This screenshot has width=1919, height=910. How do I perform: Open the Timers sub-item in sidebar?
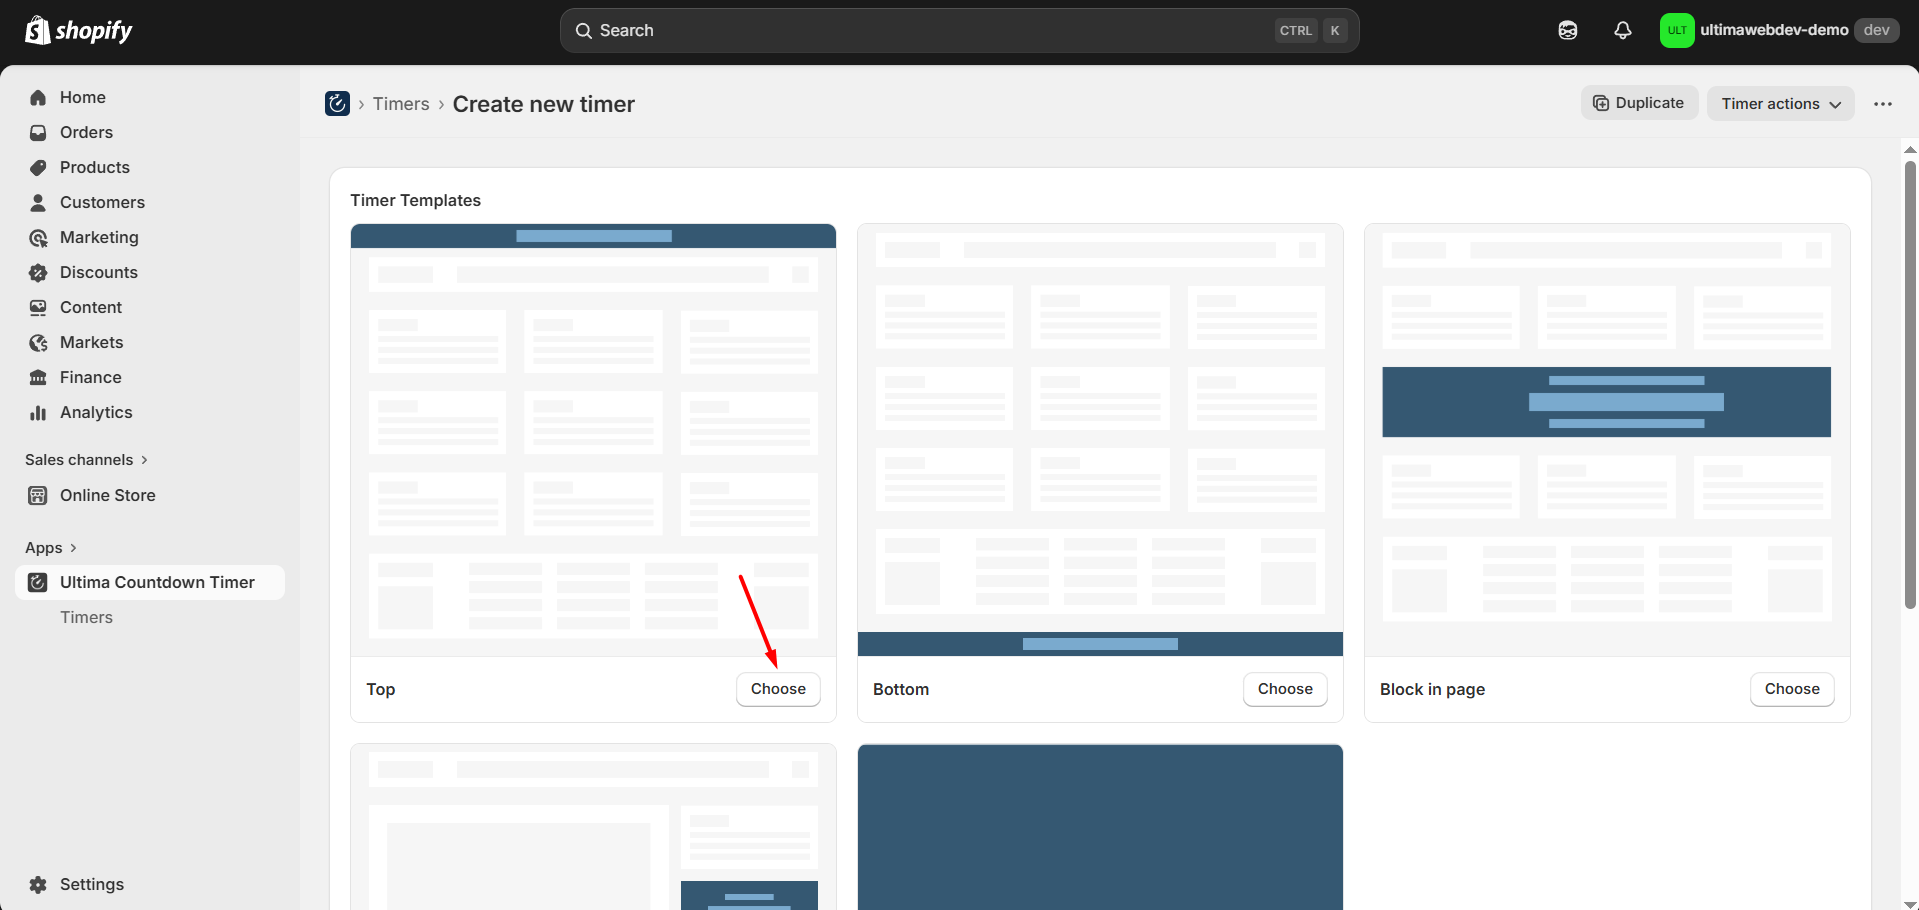[x=86, y=617]
